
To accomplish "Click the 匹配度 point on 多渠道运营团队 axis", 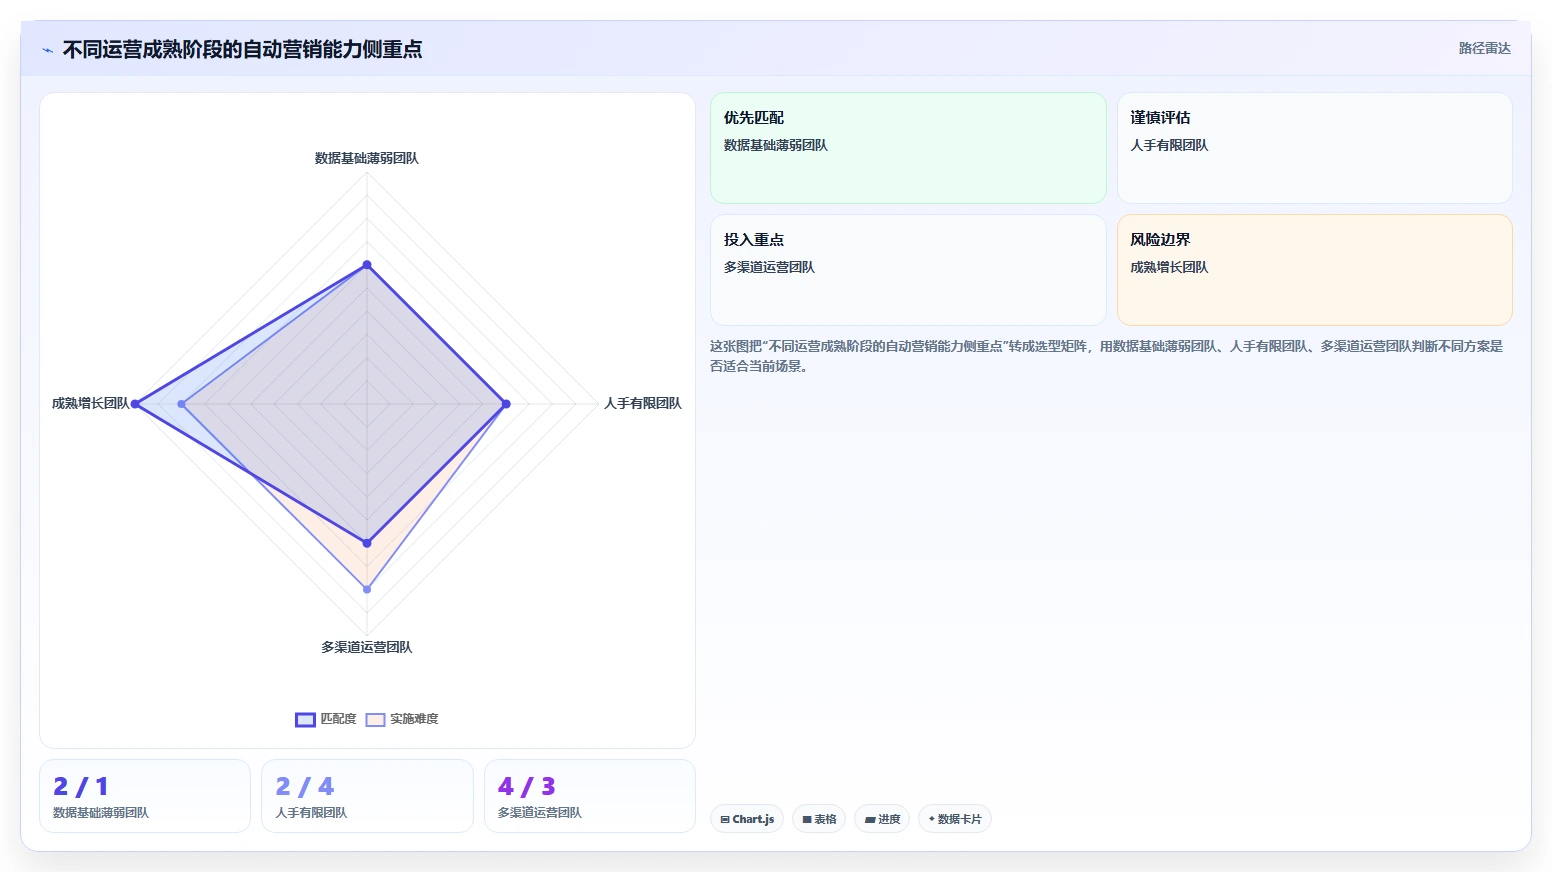I will [x=367, y=543].
